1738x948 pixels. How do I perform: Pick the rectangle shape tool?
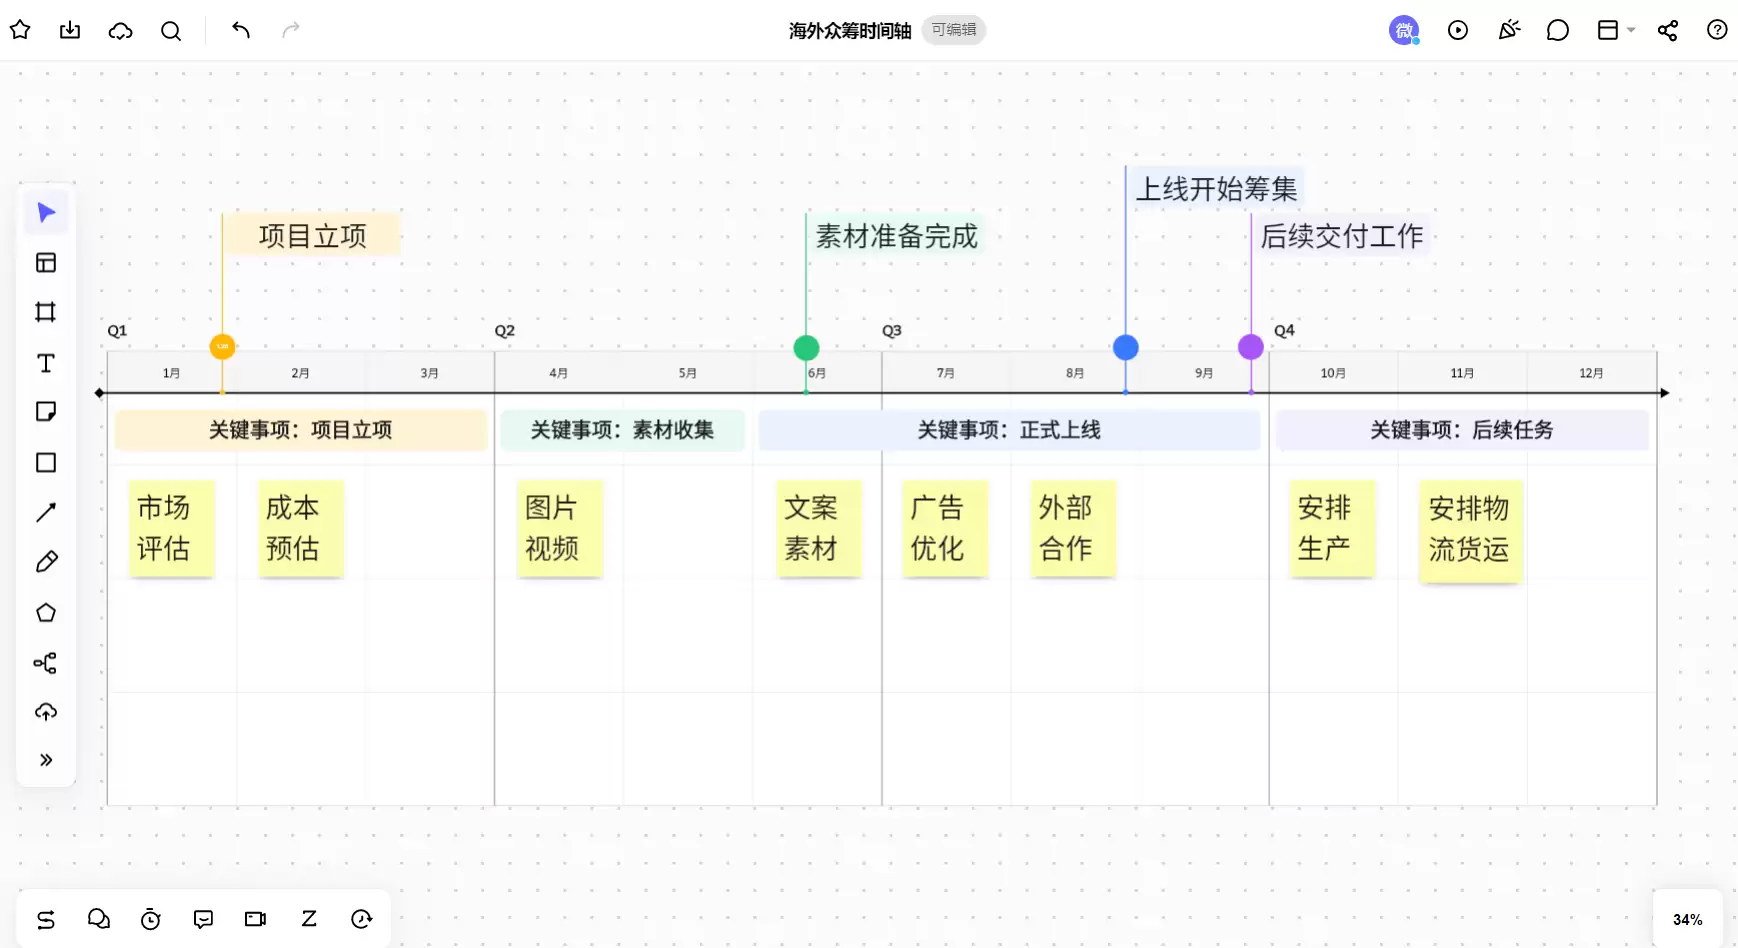46,463
